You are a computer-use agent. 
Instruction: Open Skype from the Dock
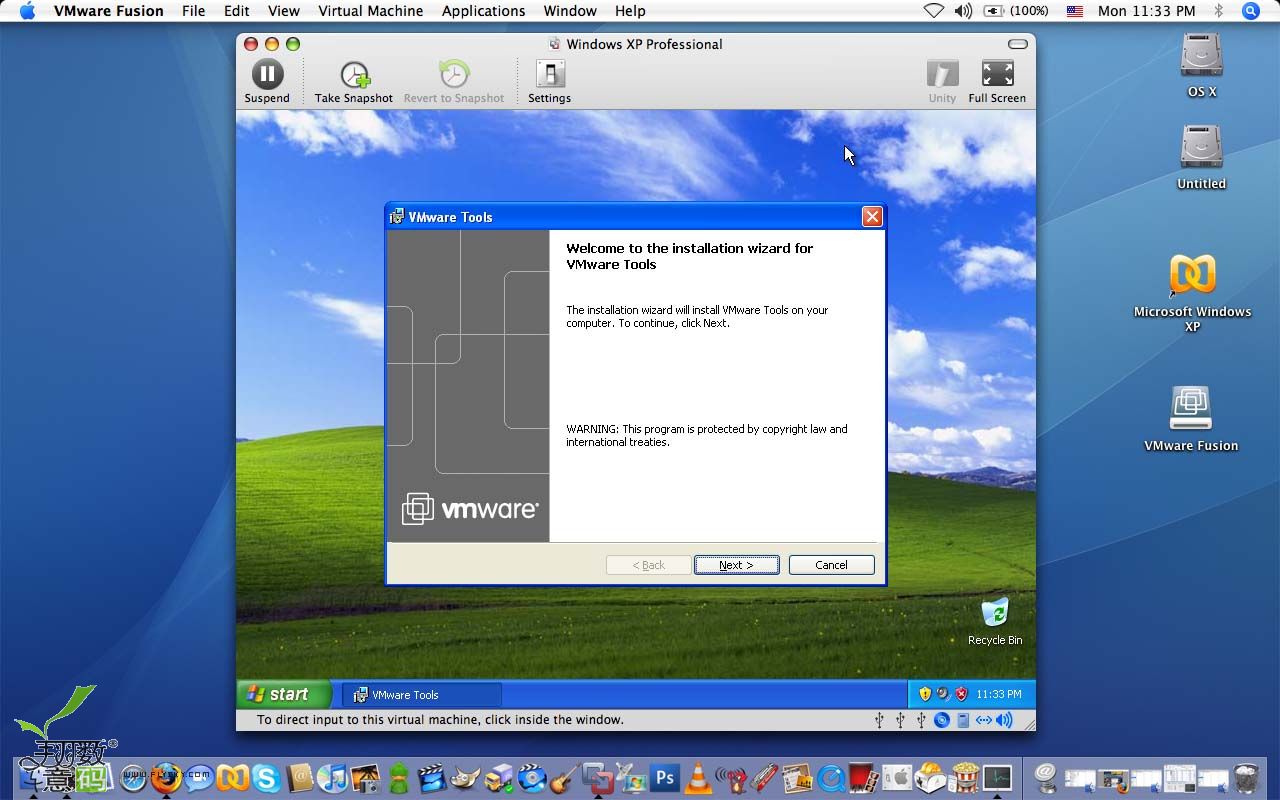tap(265, 777)
